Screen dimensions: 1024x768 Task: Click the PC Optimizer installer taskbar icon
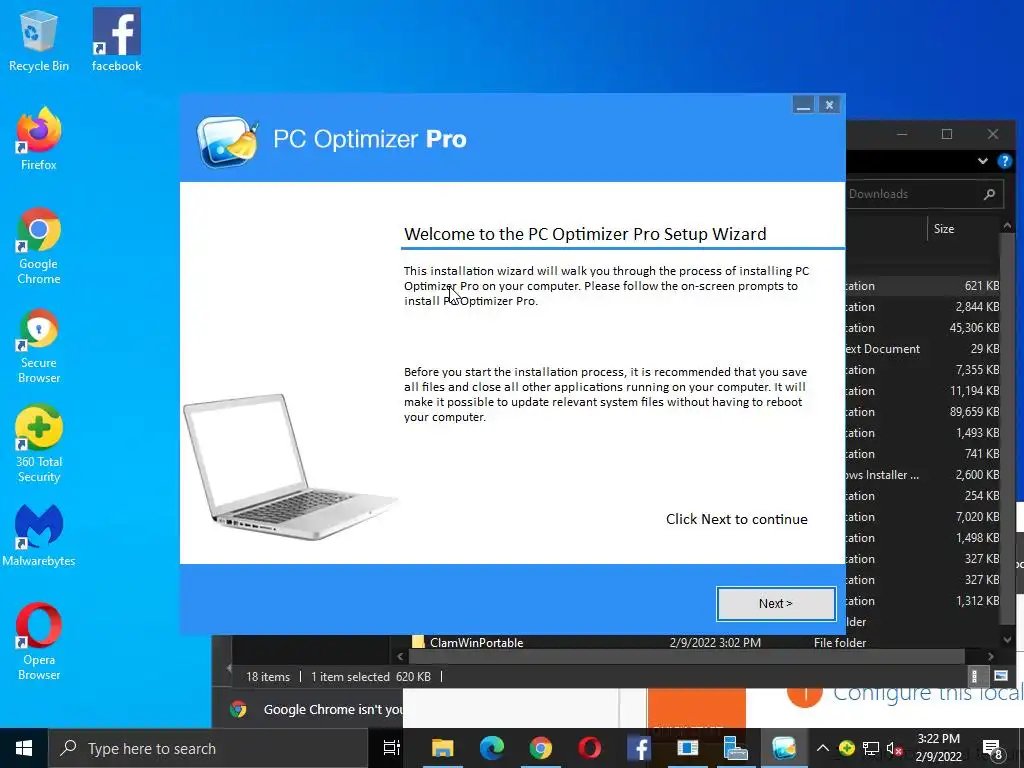(784, 748)
